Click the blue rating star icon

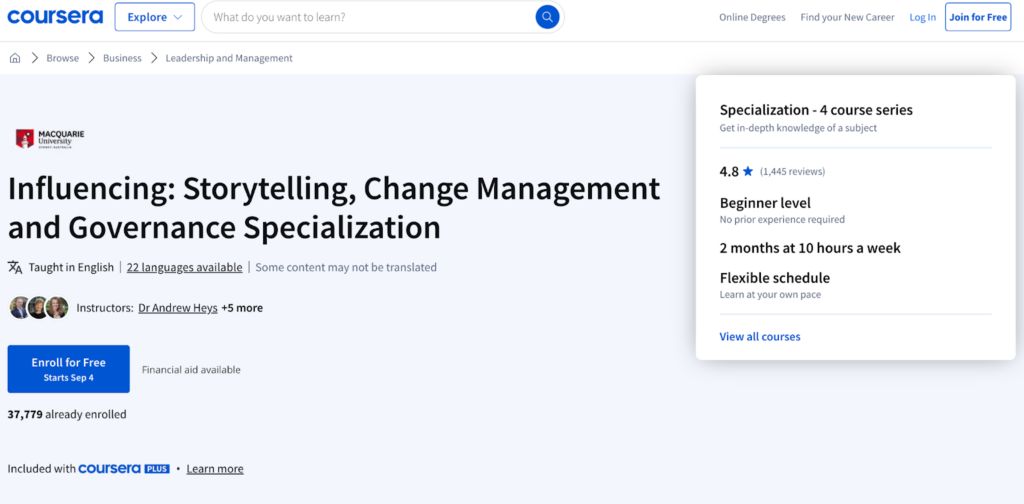748,172
